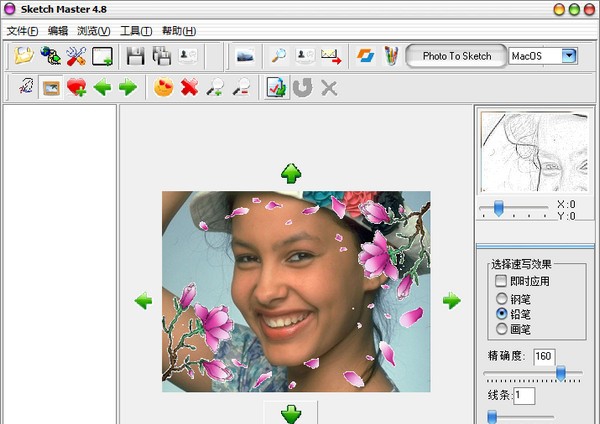The width and height of the screenshot is (600, 424).
Task: Select the 铅笔 radio option
Action: coord(502,314)
